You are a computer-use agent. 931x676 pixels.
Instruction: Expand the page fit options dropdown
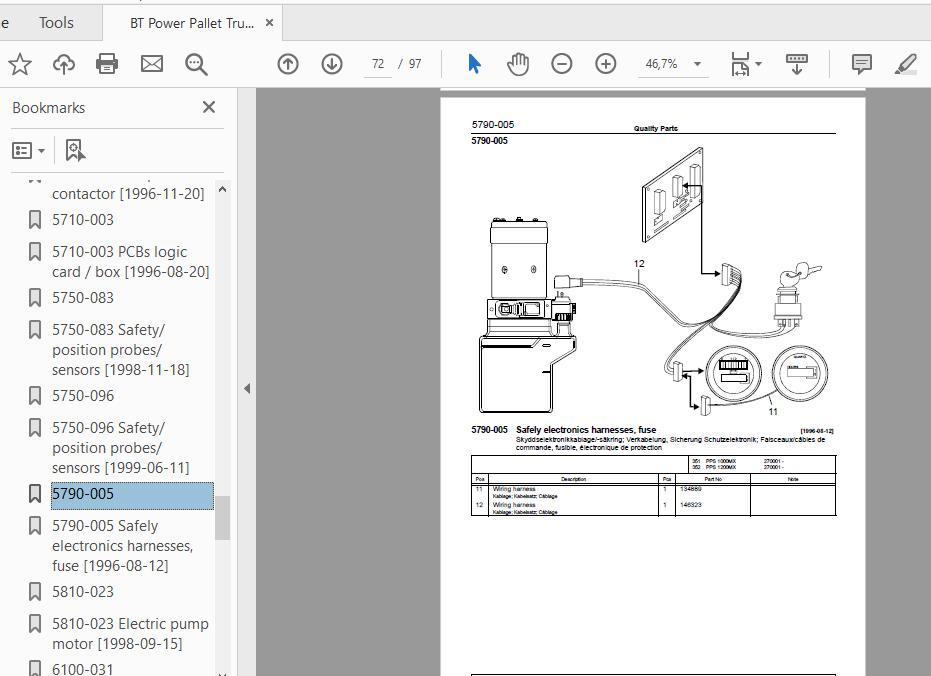746,64
